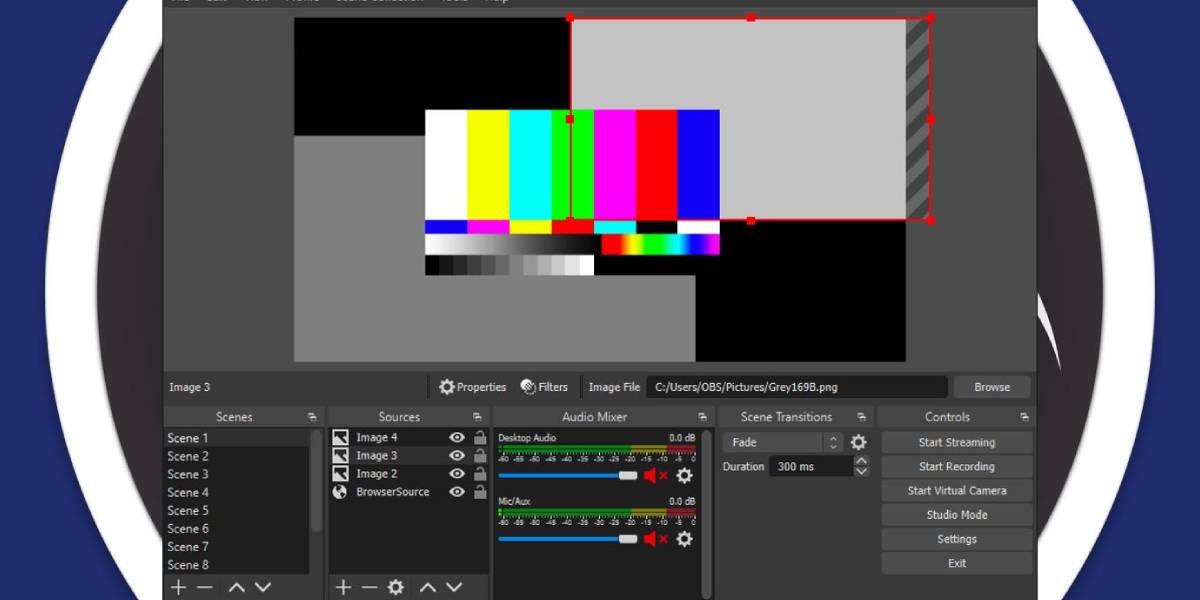This screenshot has width=1200, height=600.
Task: Hide BrowserSource with eye icon
Action: (x=457, y=492)
